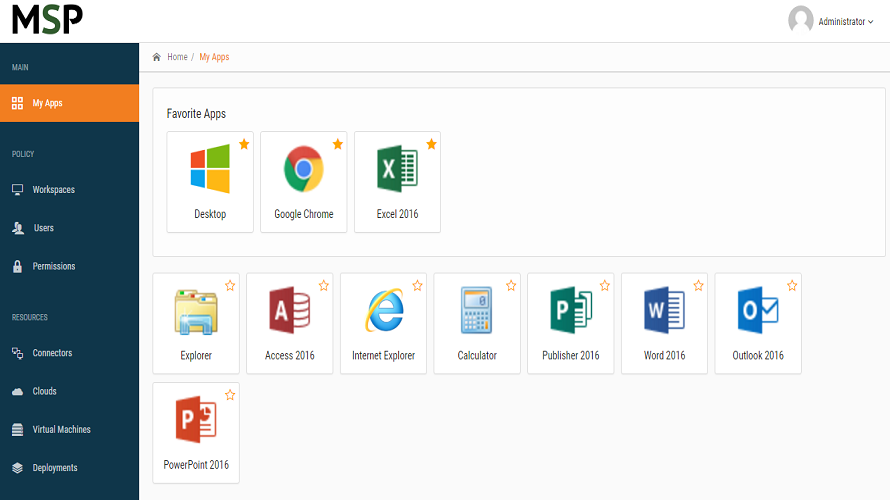This screenshot has height=500, width=890.
Task: Favorite Calculator with its star
Action: click(511, 285)
